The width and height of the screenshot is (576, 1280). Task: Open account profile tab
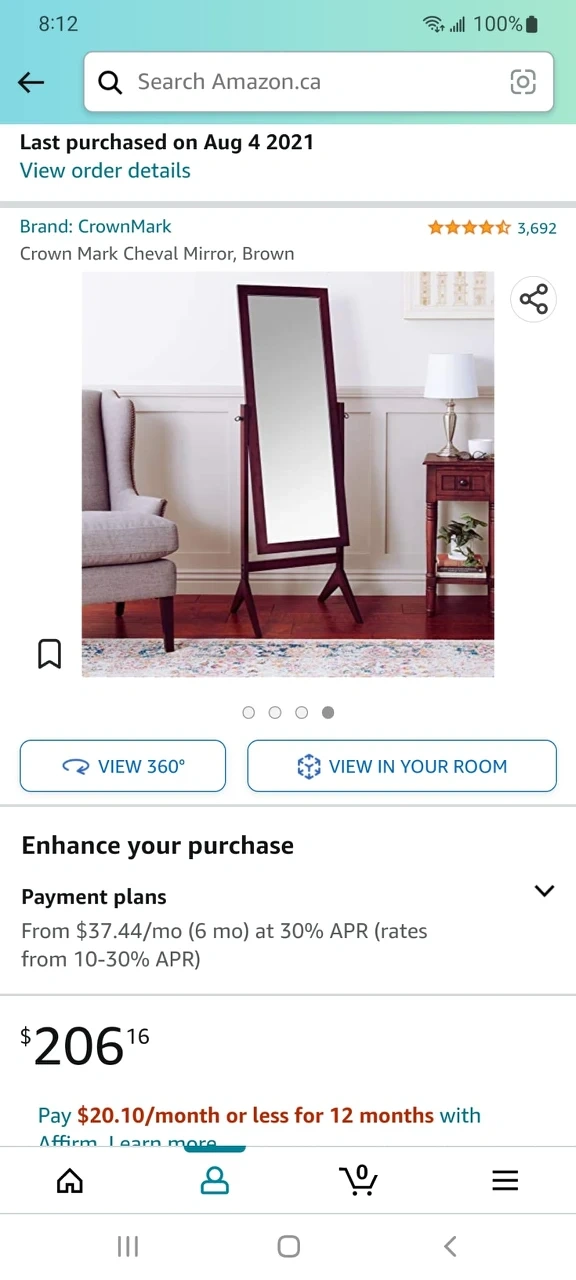coord(215,1181)
